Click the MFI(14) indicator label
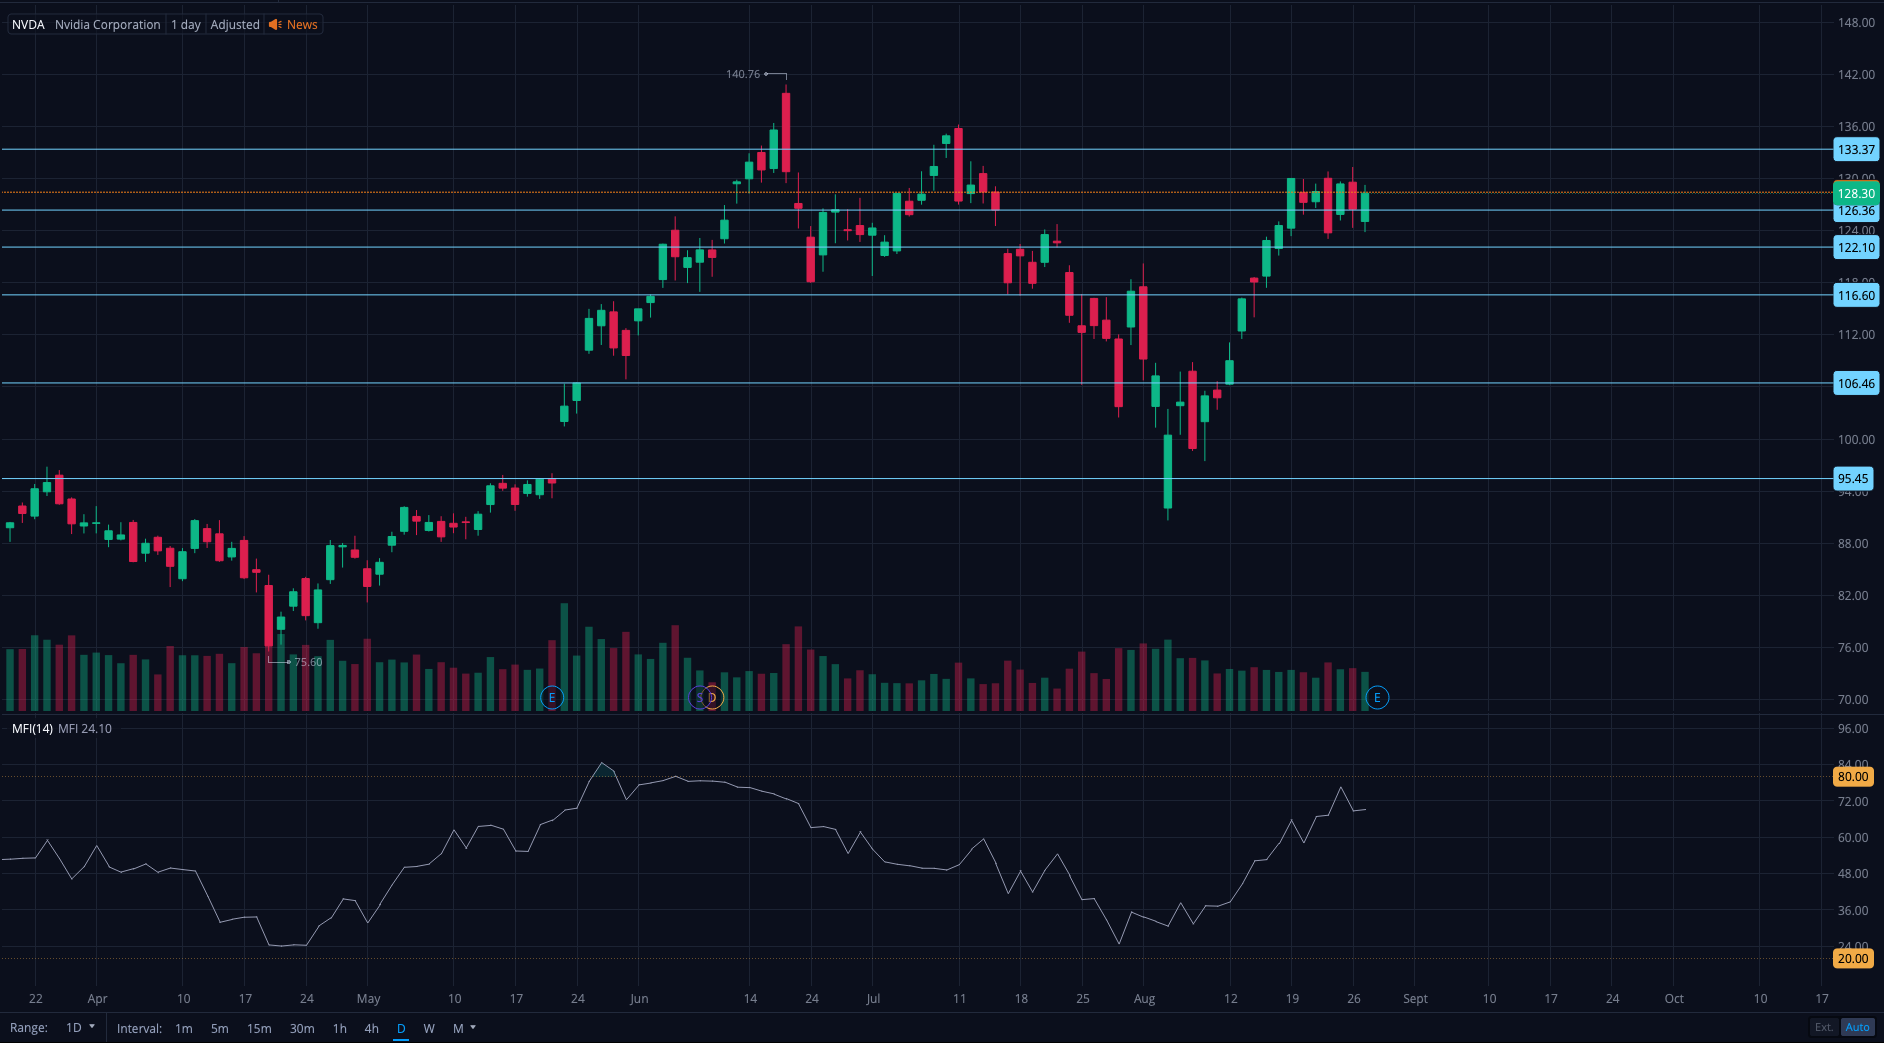Screen dimensions: 1884x1043 [32, 728]
